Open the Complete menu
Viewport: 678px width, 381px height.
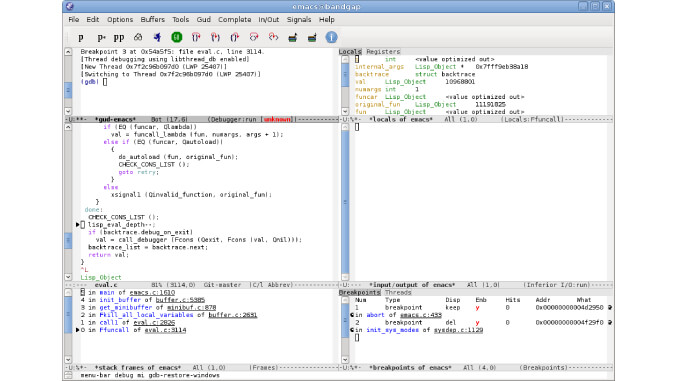tap(234, 19)
